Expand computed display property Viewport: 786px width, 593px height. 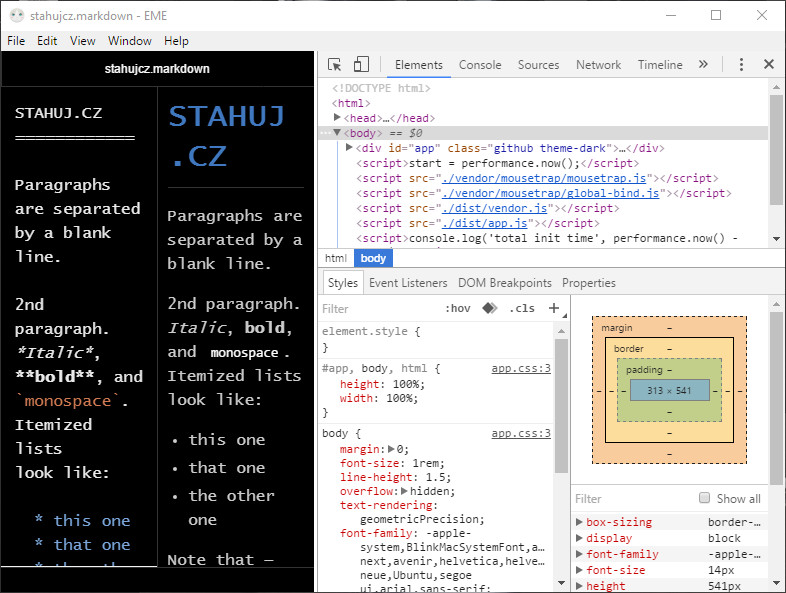[579, 538]
